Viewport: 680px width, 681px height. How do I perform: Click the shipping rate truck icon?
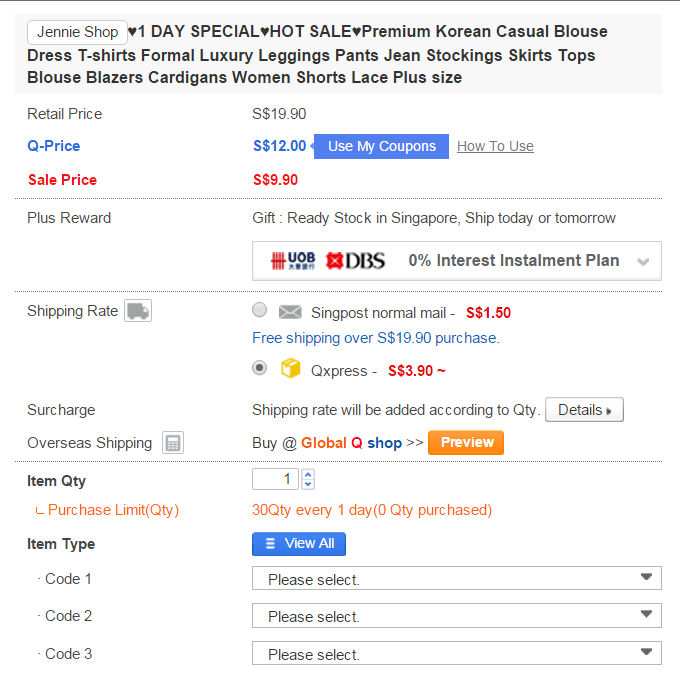click(137, 311)
